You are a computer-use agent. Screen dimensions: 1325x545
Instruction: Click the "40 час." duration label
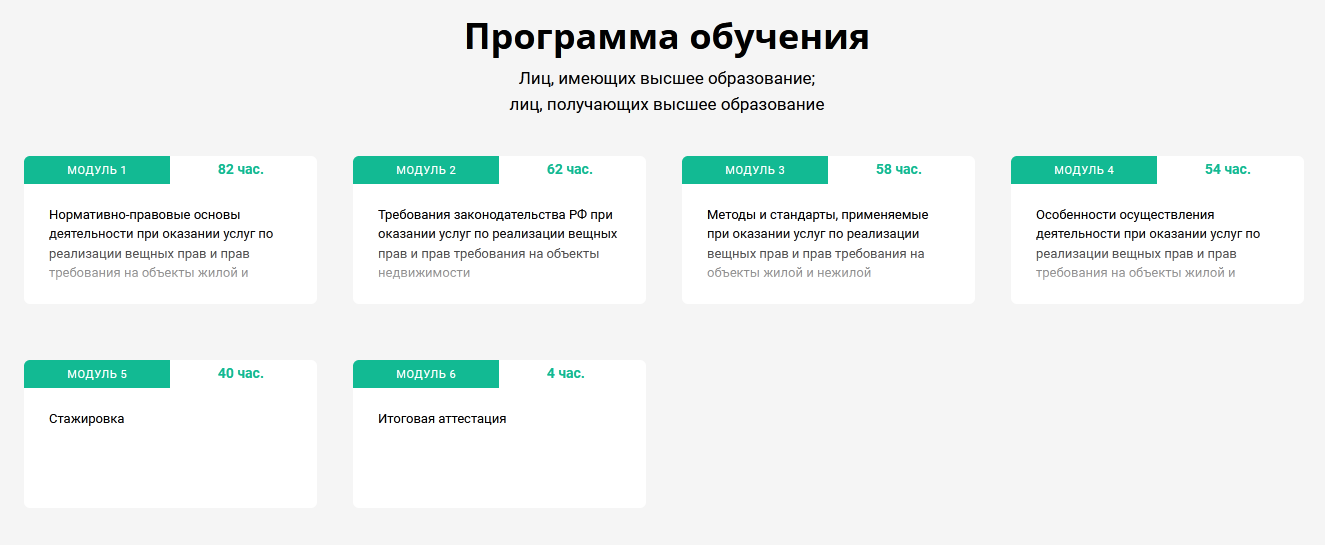pos(241,373)
